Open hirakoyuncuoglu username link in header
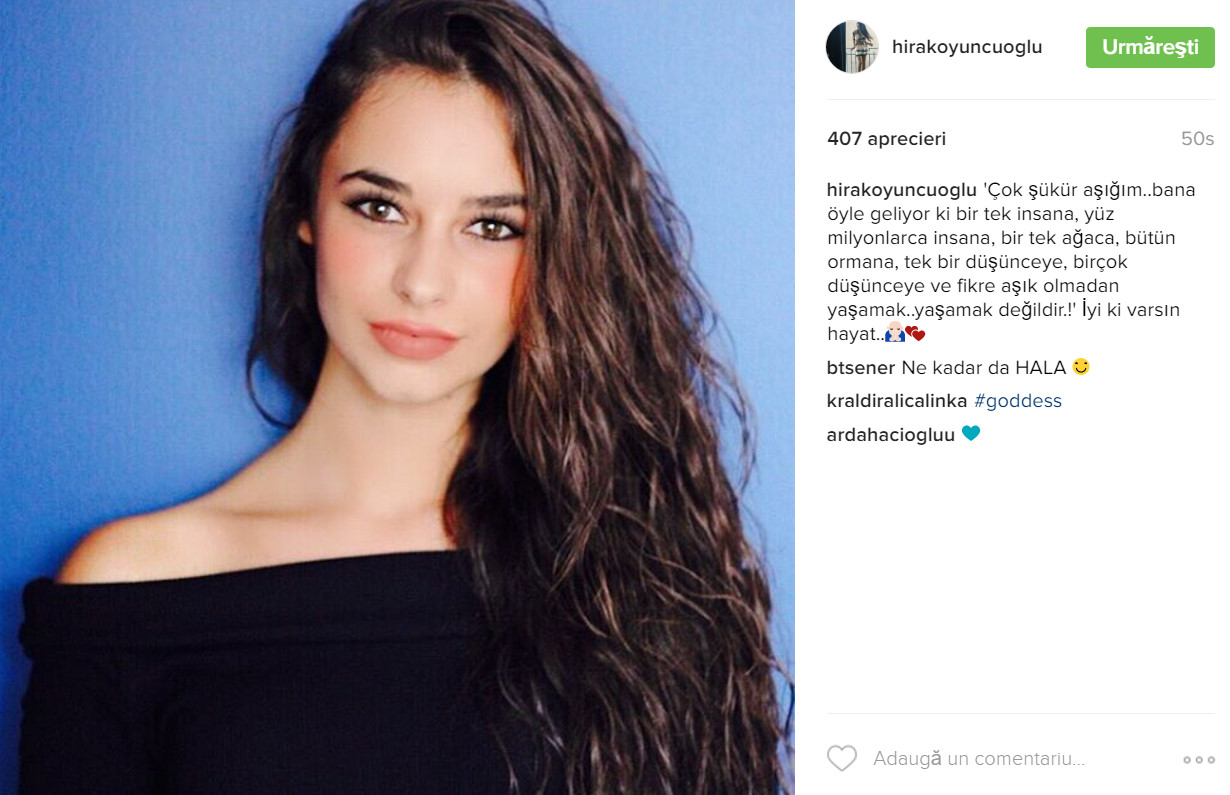1230x795 pixels. (x=968, y=47)
